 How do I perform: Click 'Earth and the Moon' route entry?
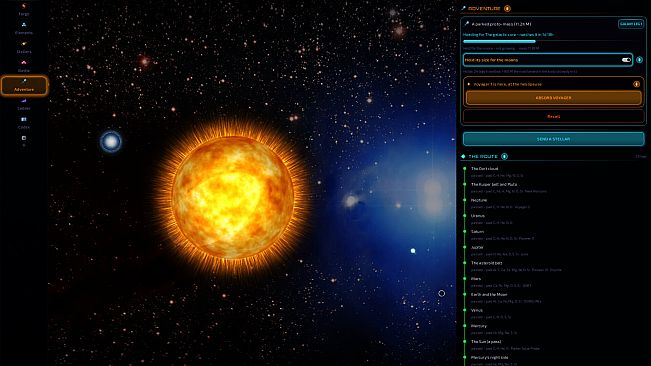point(489,295)
